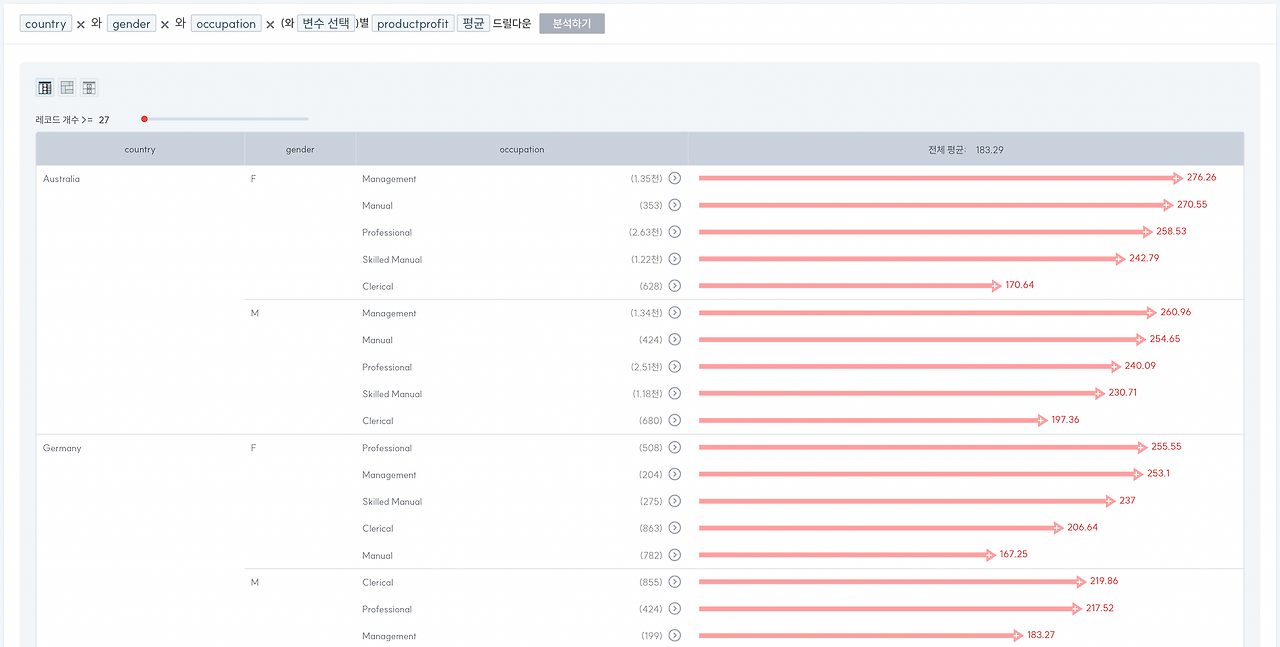Click the 170.64 bar value
The width and height of the screenshot is (1280, 647).
pos(1020,285)
